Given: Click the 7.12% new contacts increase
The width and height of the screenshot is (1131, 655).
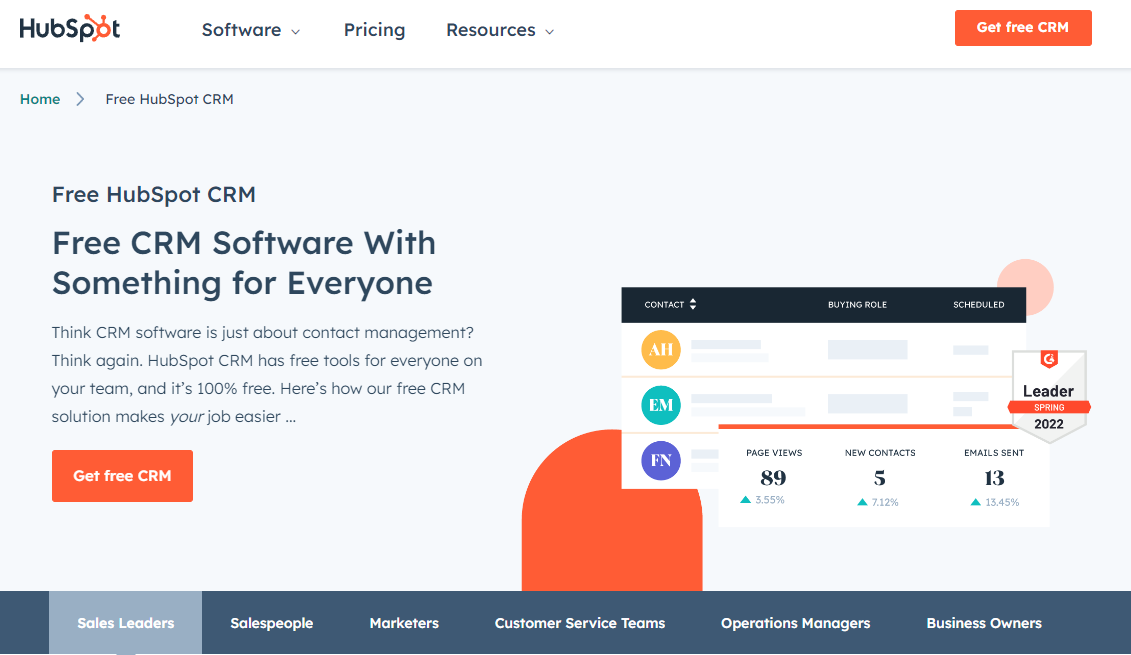Looking at the screenshot, I should coord(878,502).
